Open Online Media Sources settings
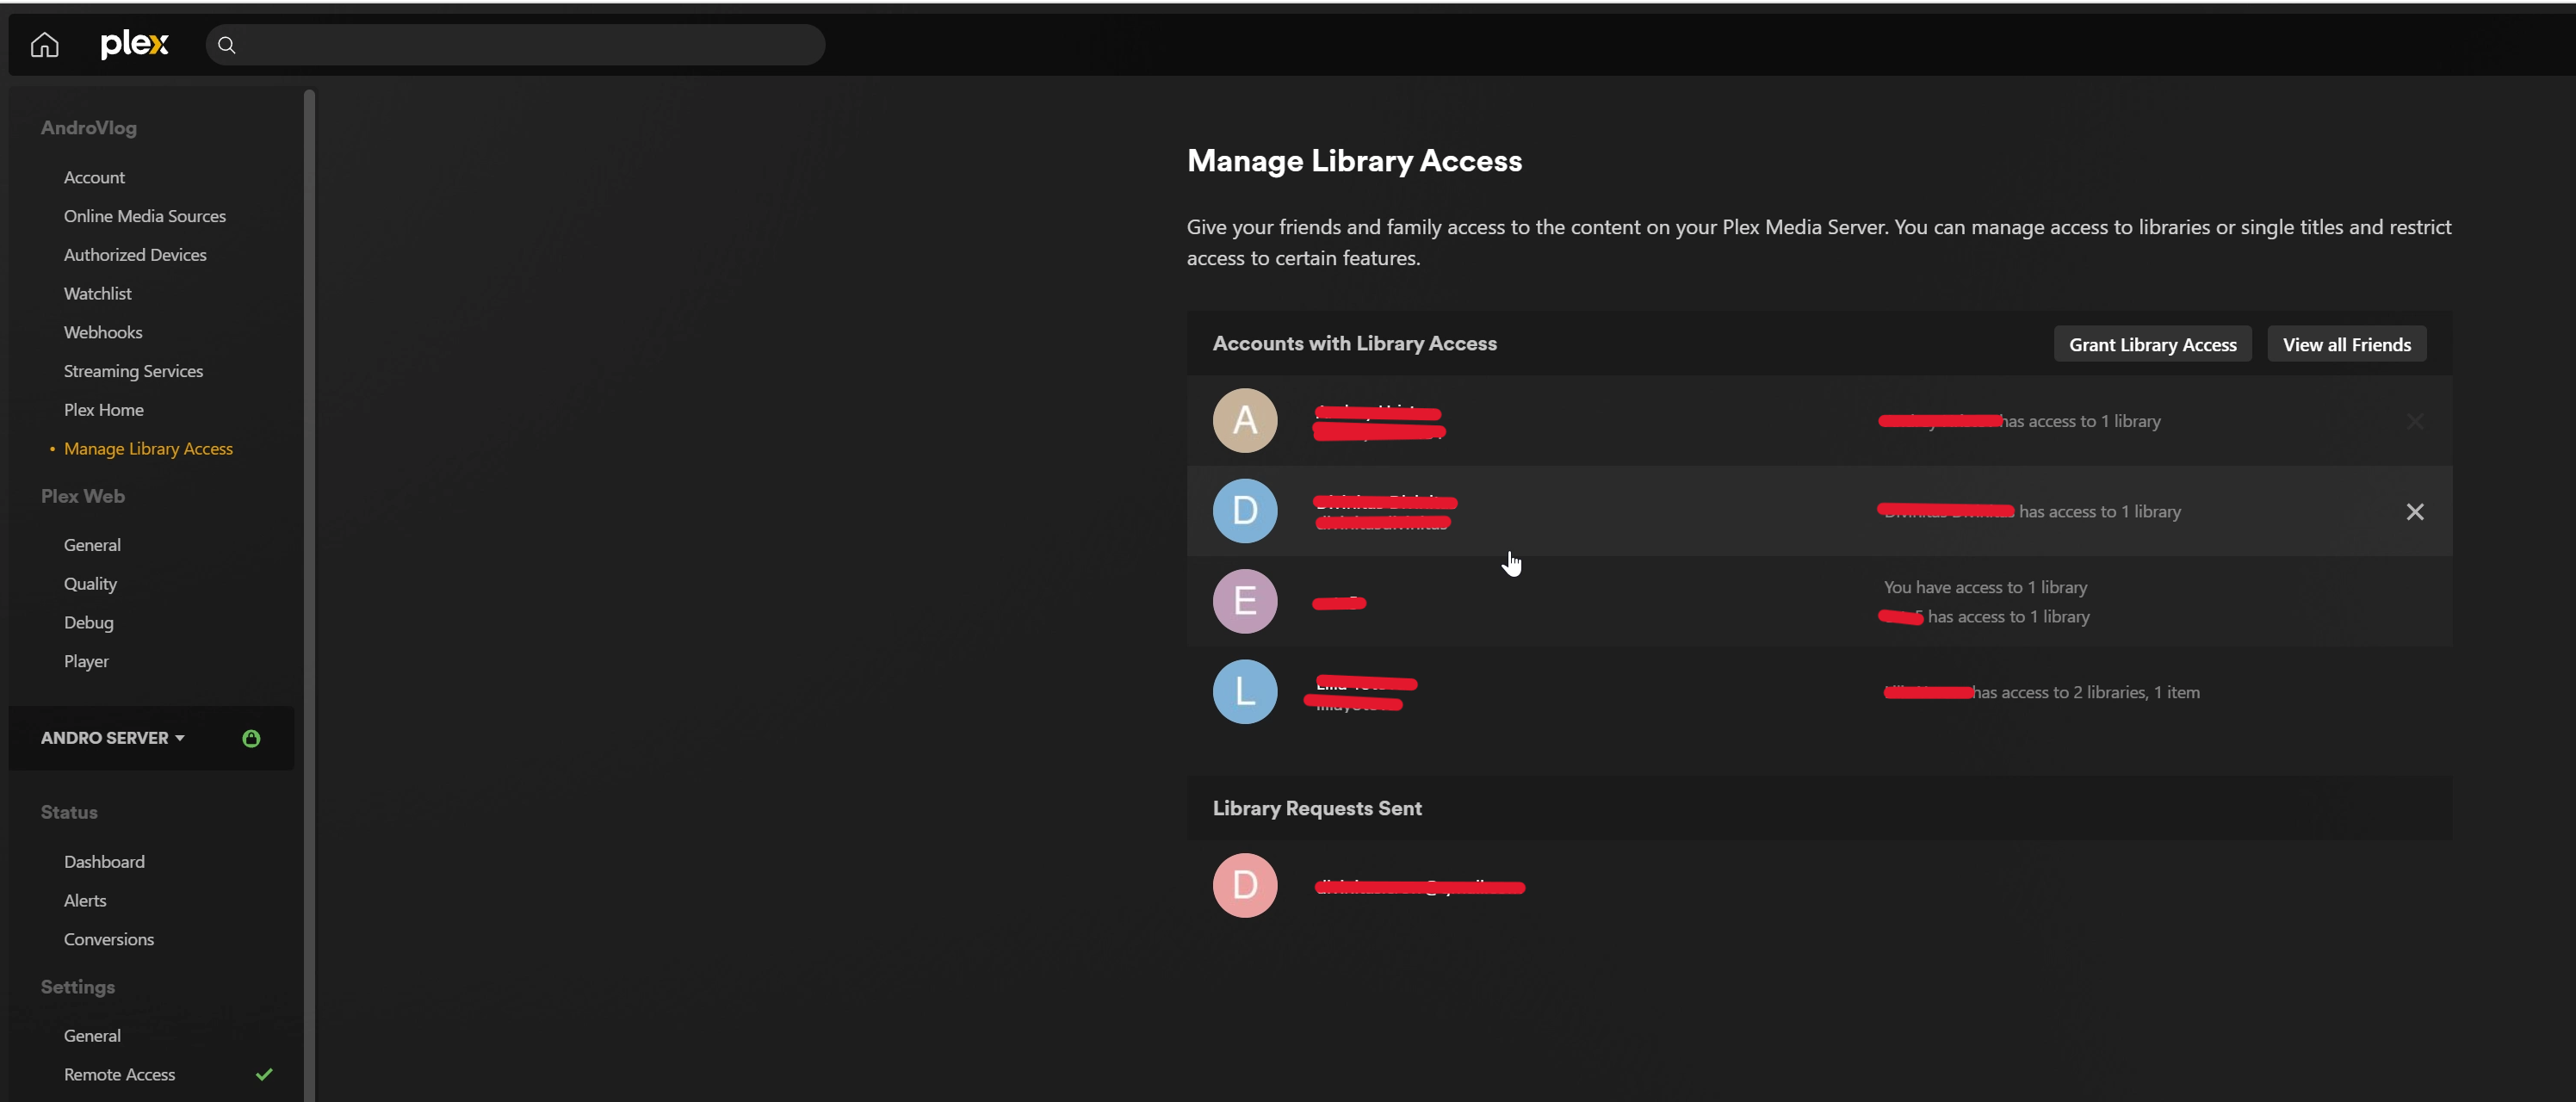The image size is (2576, 1102). tap(145, 216)
